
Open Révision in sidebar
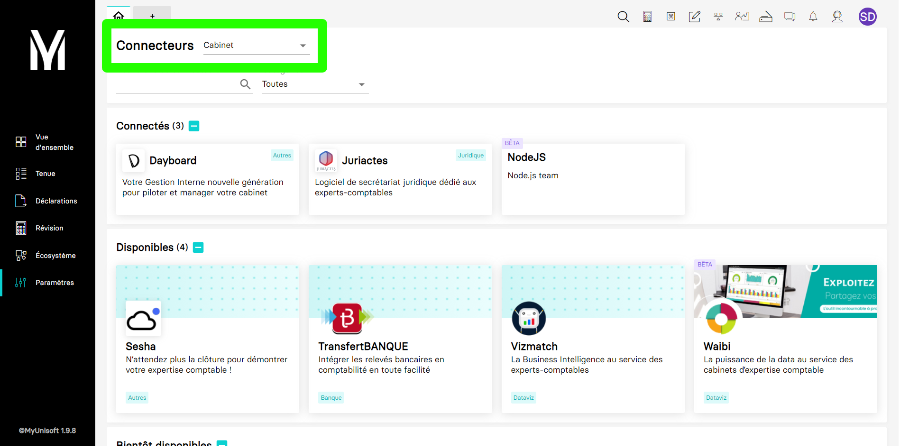(x=39, y=228)
